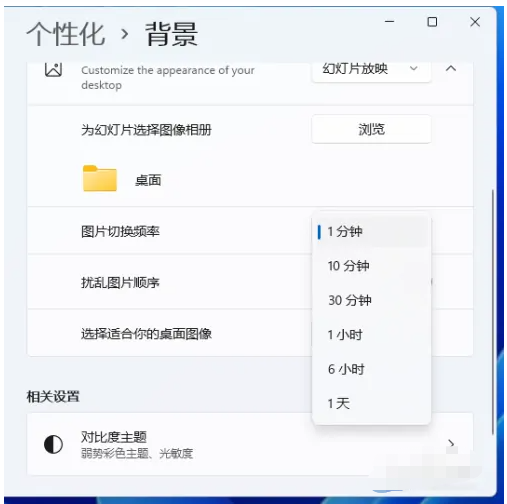Click the 相关设置 heading
Screen dimensions: 507x504
coord(53,397)
